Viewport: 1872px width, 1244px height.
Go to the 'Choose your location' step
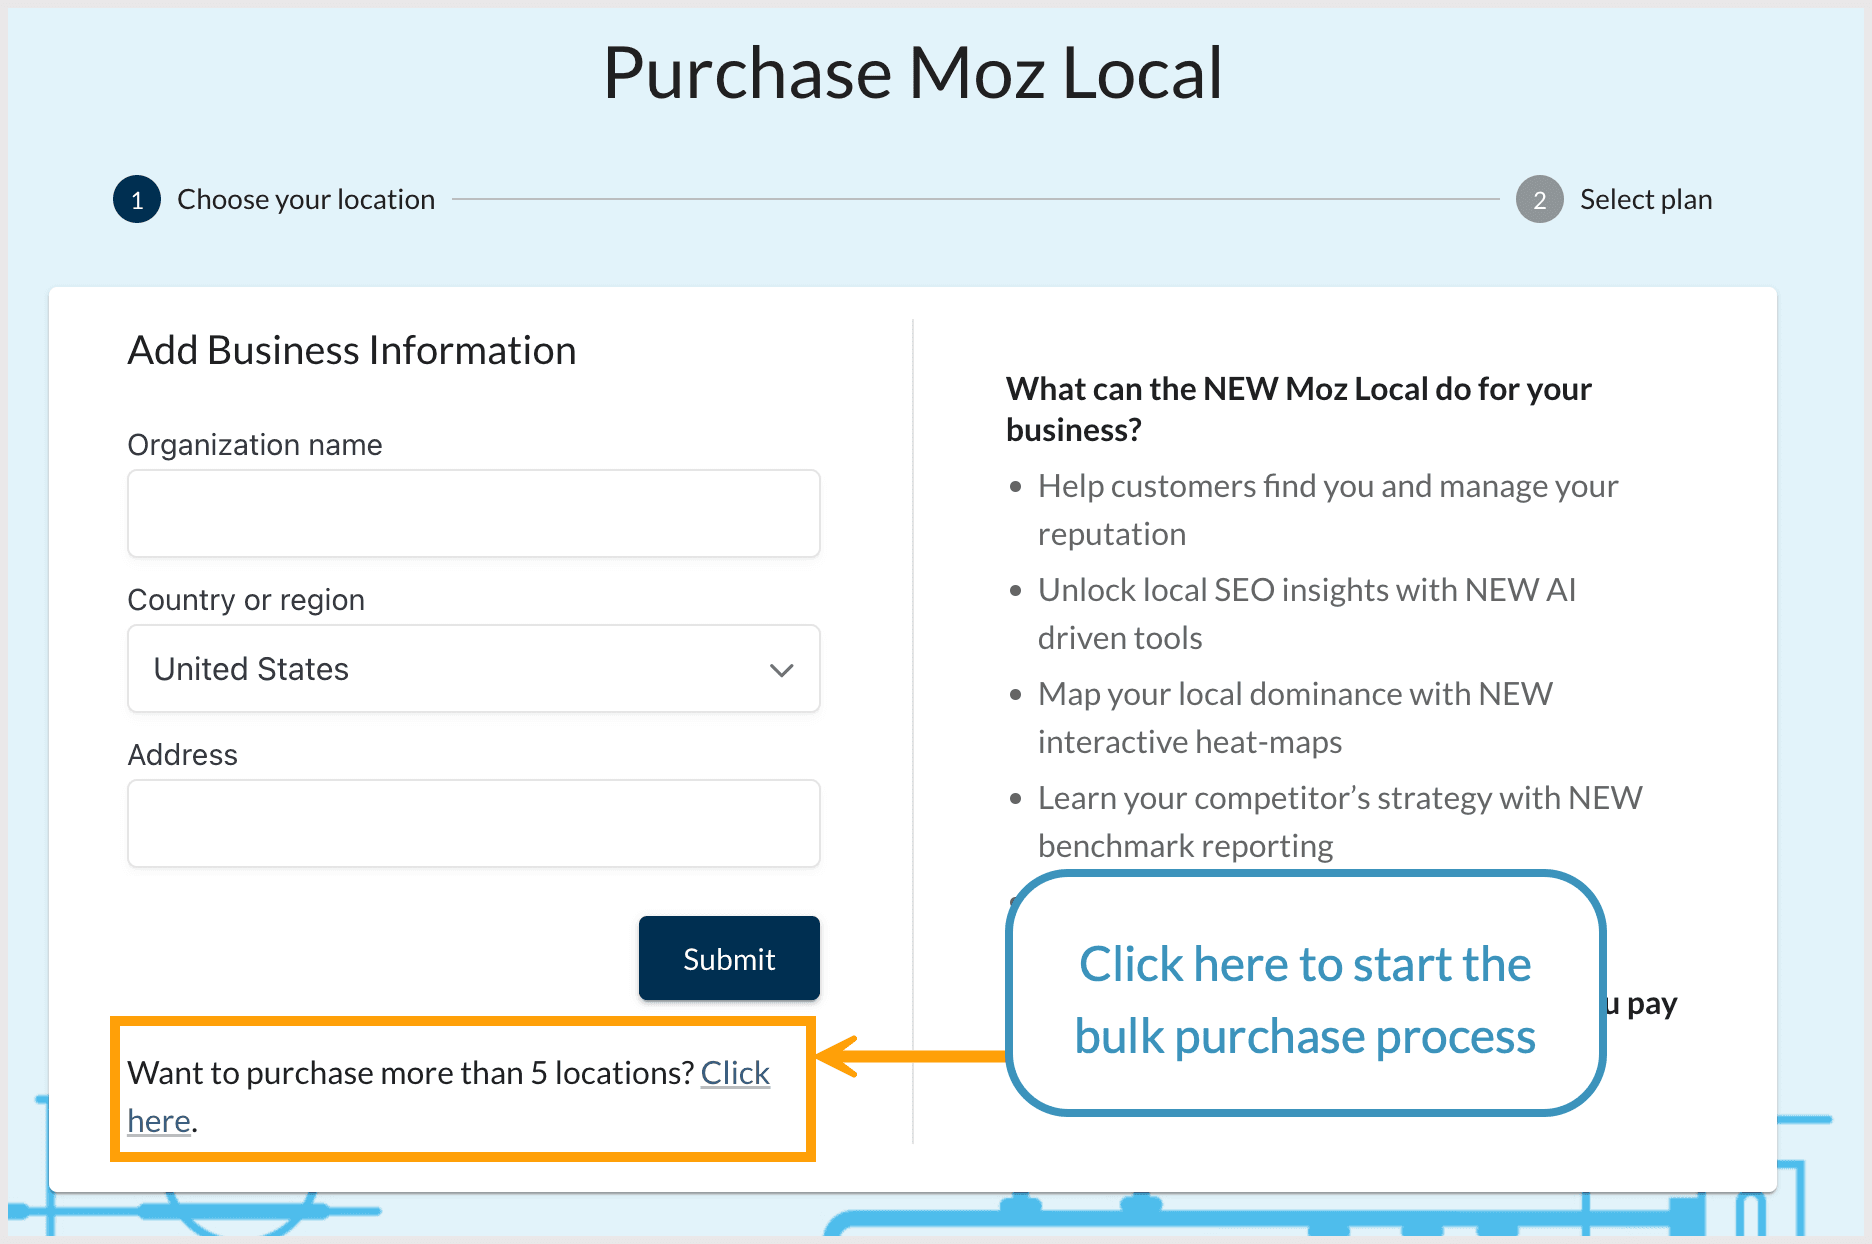[305, 199]
